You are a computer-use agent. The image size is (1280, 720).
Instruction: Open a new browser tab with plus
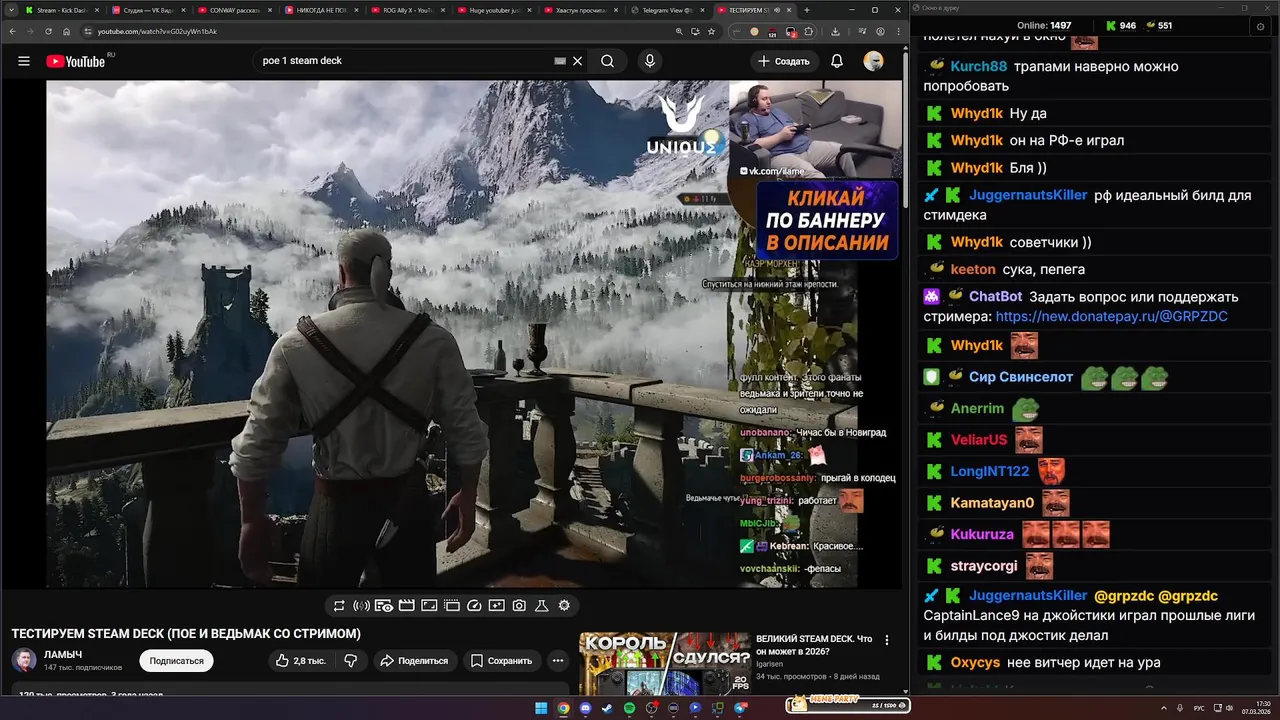click(x=807, y=10)
